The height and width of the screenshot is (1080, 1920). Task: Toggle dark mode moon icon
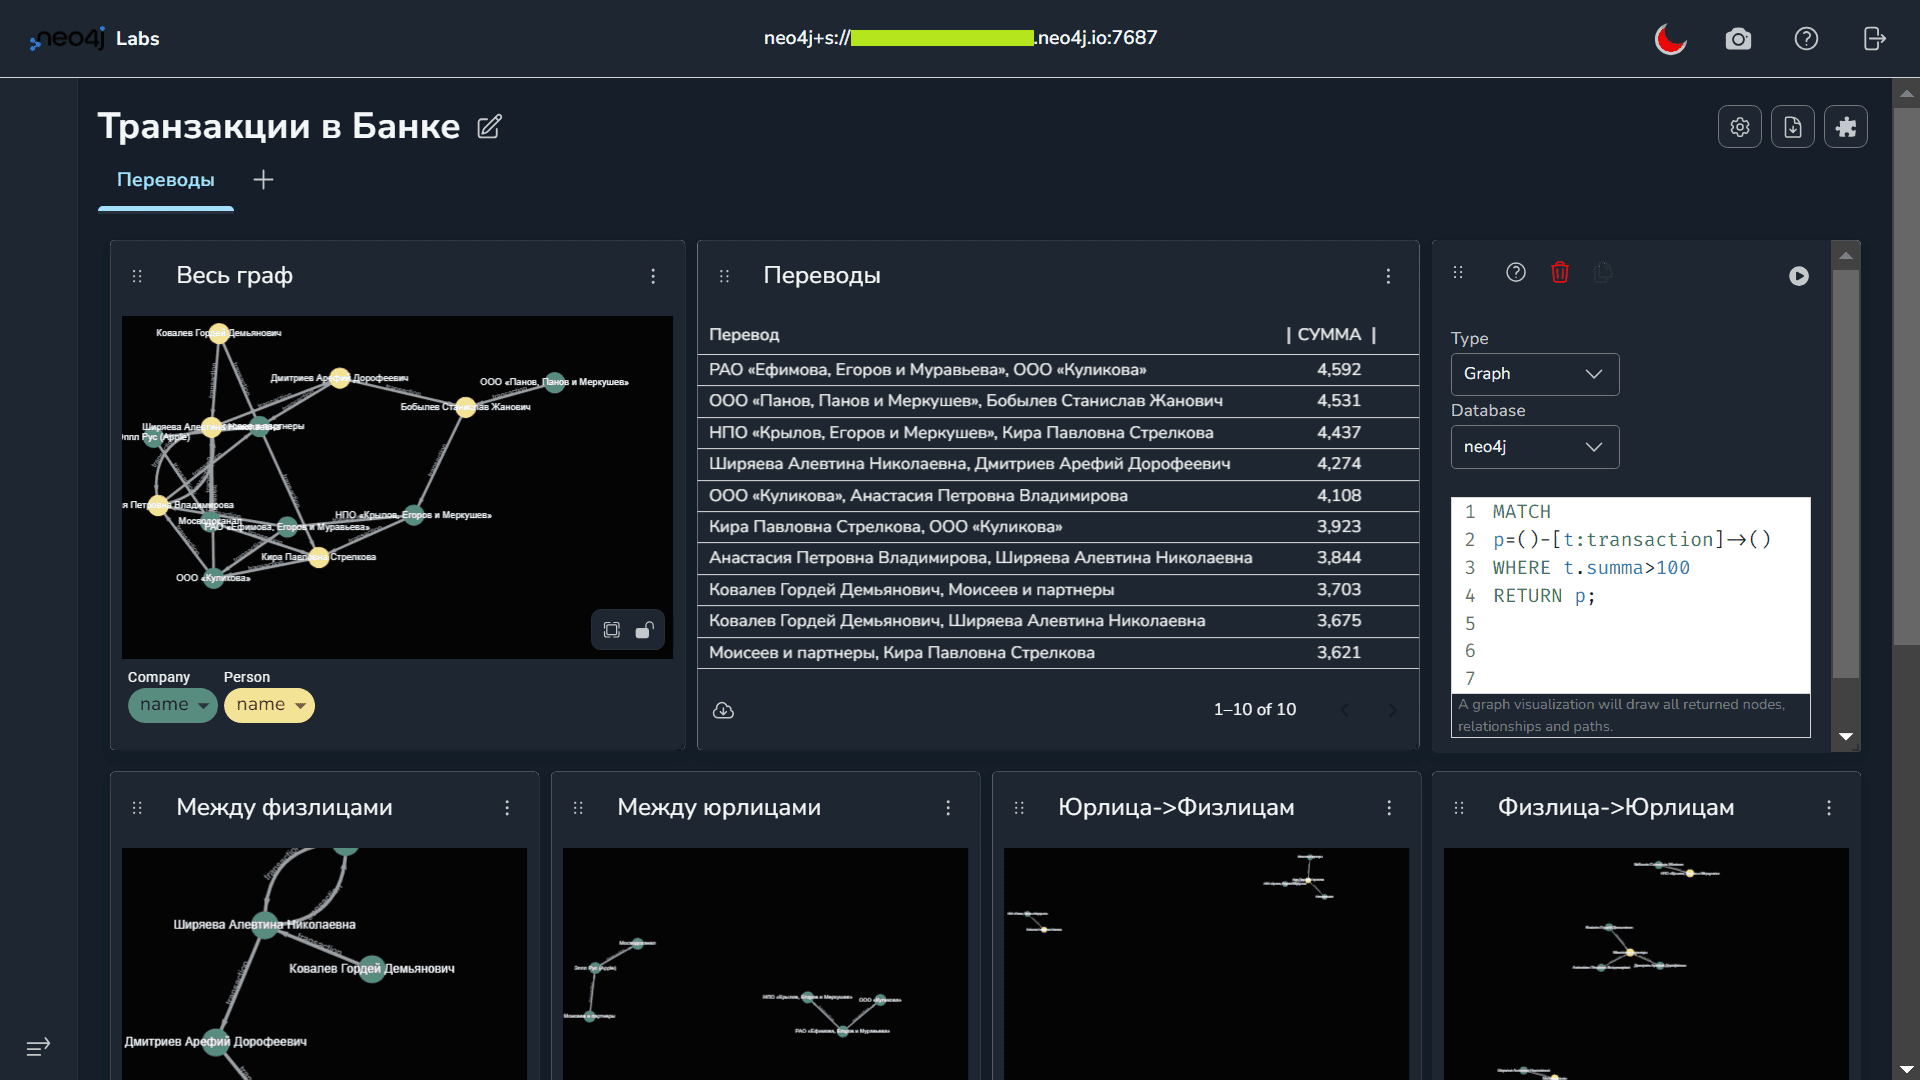click(1670, 39)
